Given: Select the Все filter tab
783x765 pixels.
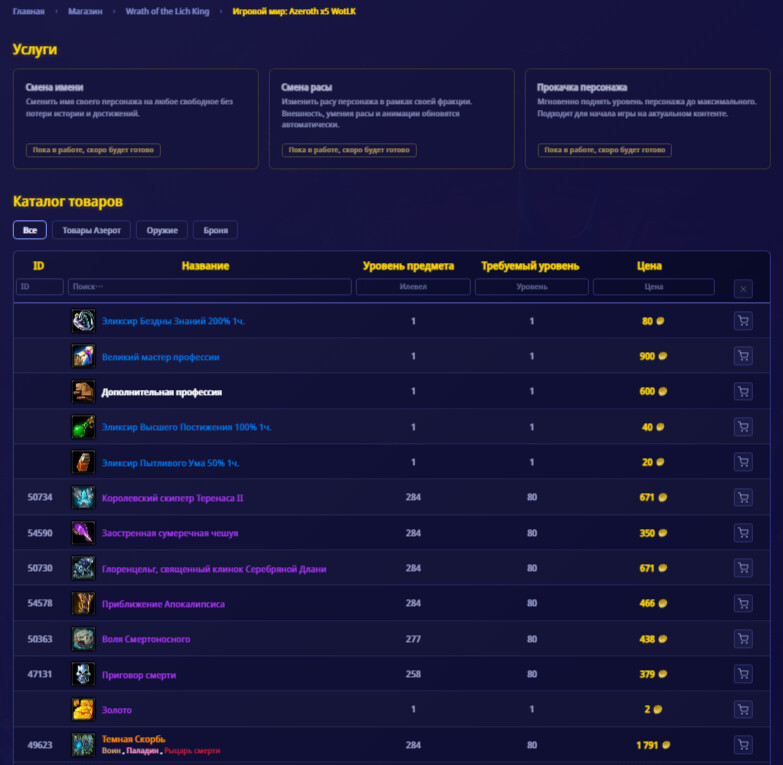Looking at the screenshot, I should (29, 230).
